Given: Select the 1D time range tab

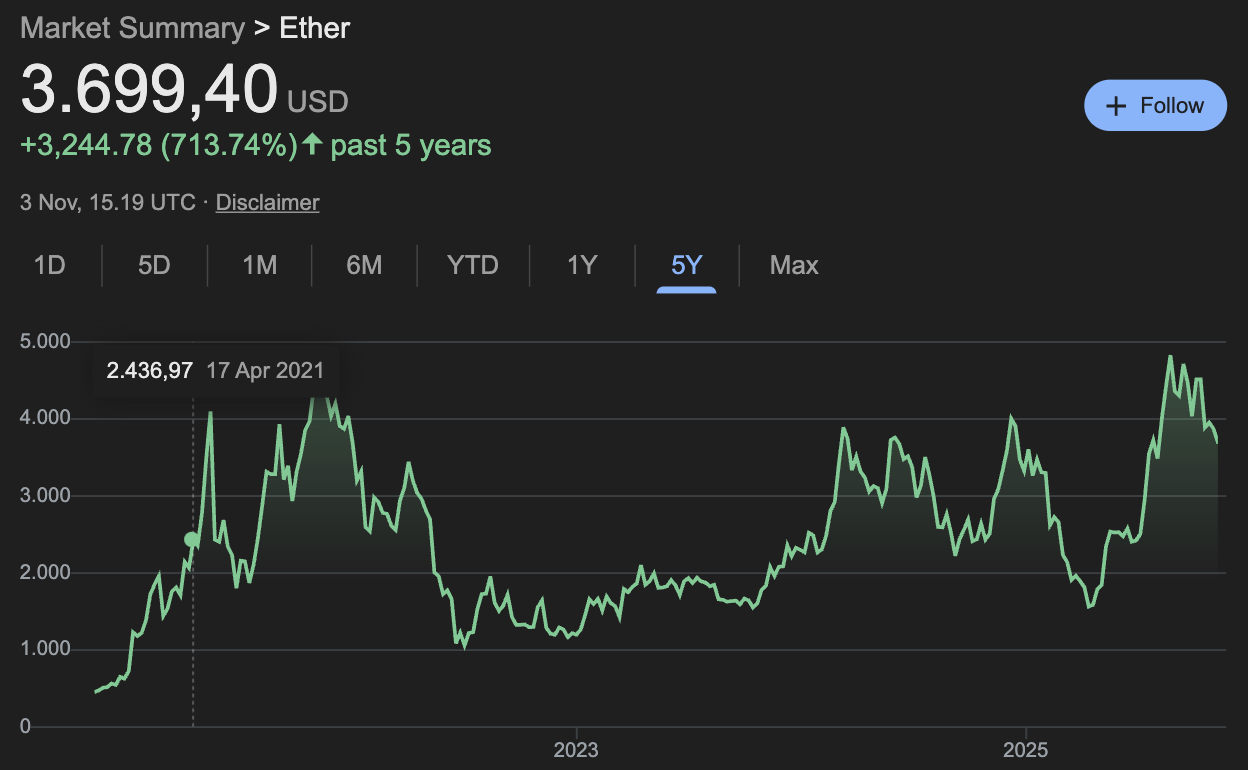Looking at the screenshot, I should (49, 265).
